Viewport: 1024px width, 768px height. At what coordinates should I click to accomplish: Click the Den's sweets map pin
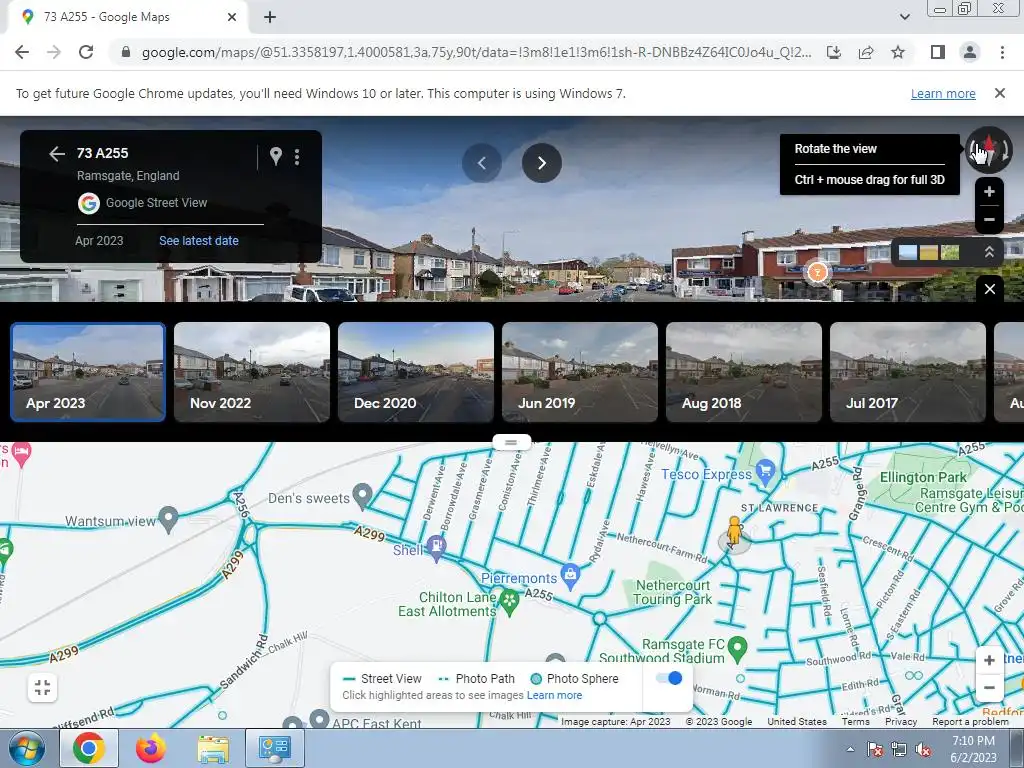click(362, 496)
